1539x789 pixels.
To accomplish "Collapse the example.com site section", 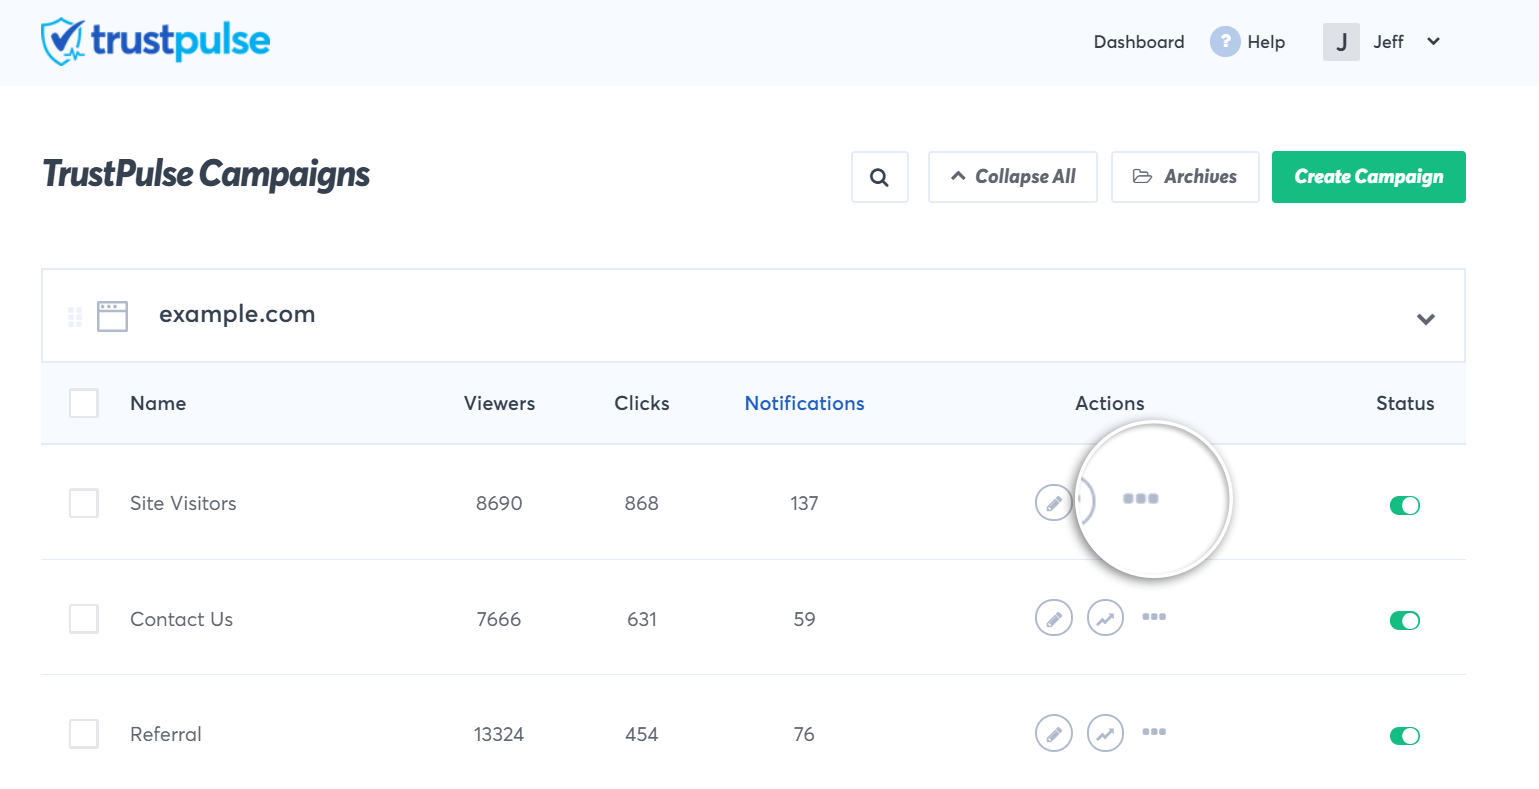I will click(x=1426, y=319).
